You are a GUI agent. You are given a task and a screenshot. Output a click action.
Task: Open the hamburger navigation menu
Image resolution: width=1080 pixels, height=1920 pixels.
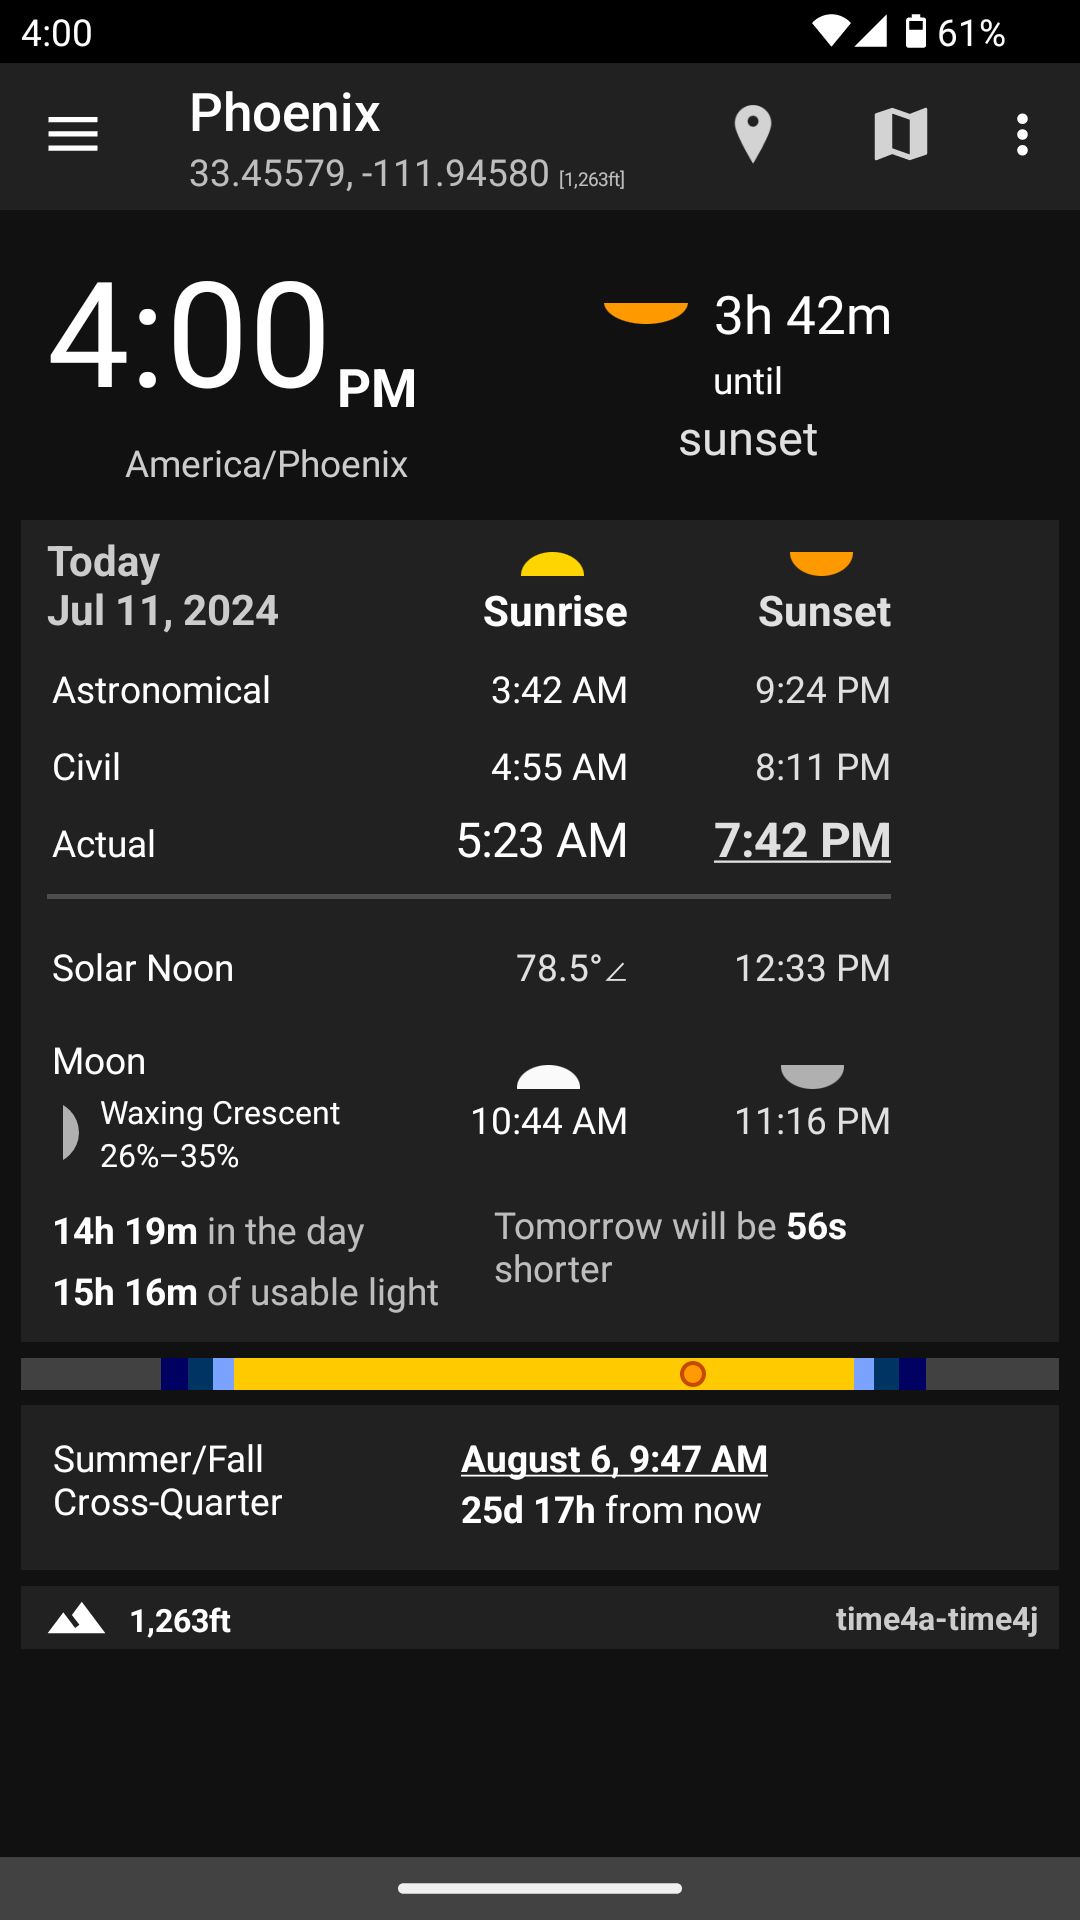coord(73,134)
